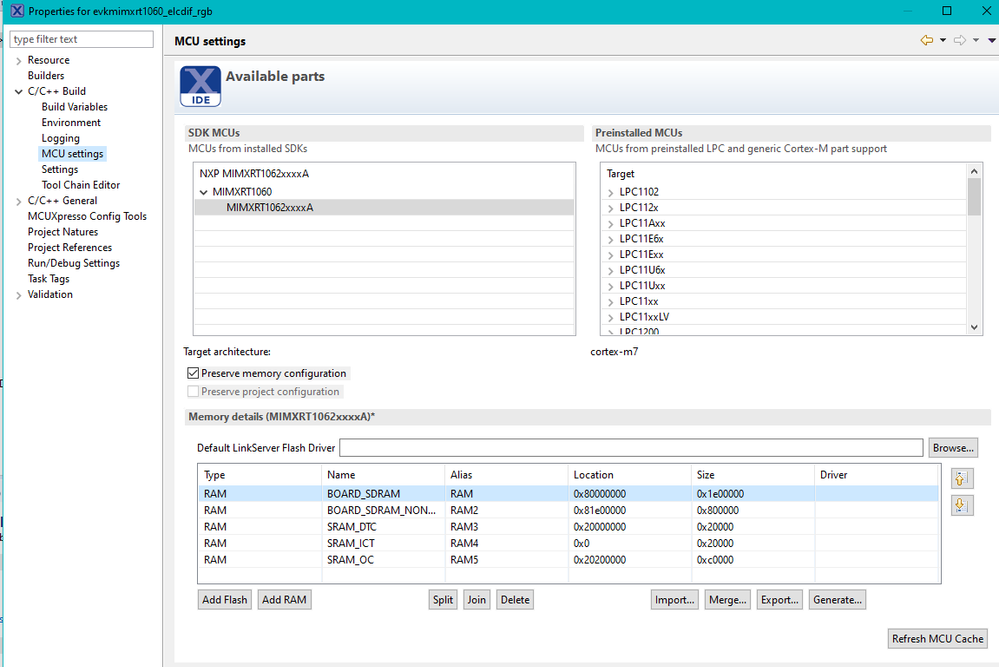This screenshot has height=667, width=999.
Task: Open Build Variables page
Action: (75, 106)
